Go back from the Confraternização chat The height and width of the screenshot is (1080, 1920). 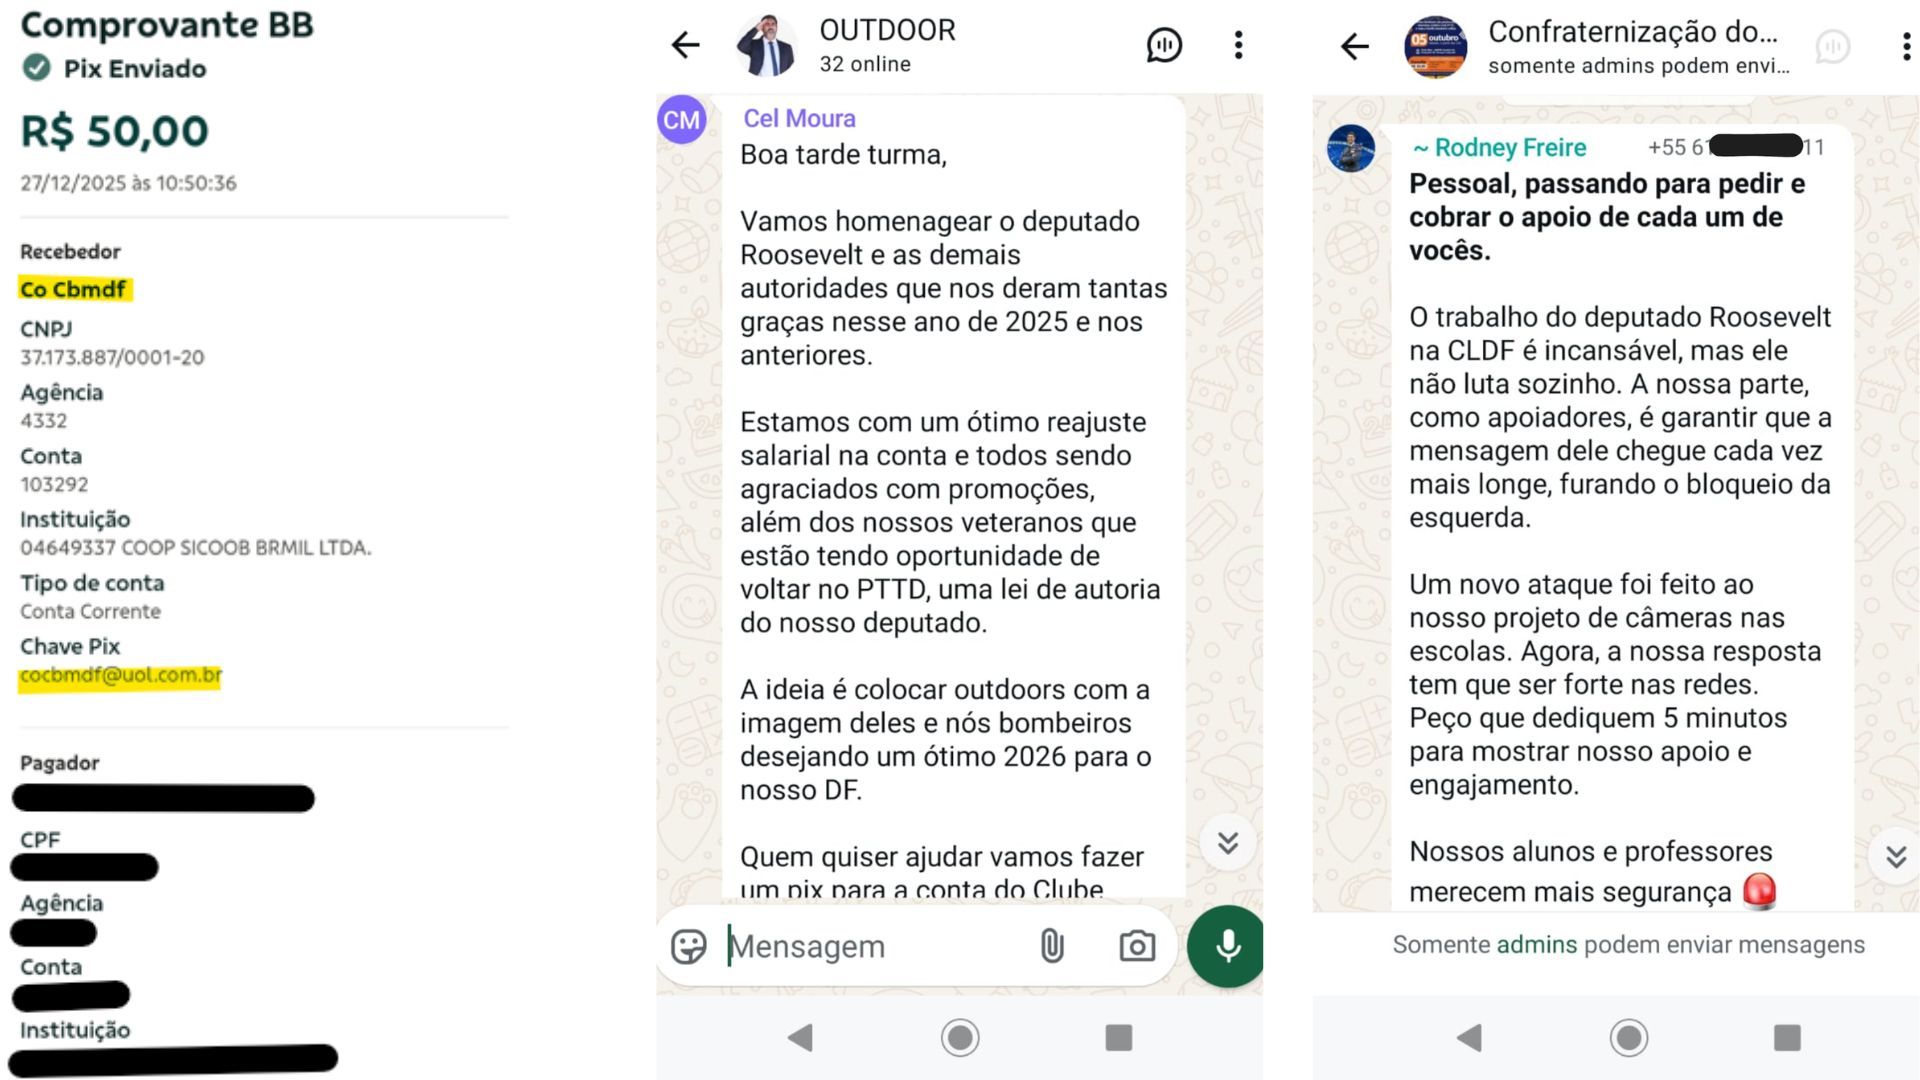1354,46
